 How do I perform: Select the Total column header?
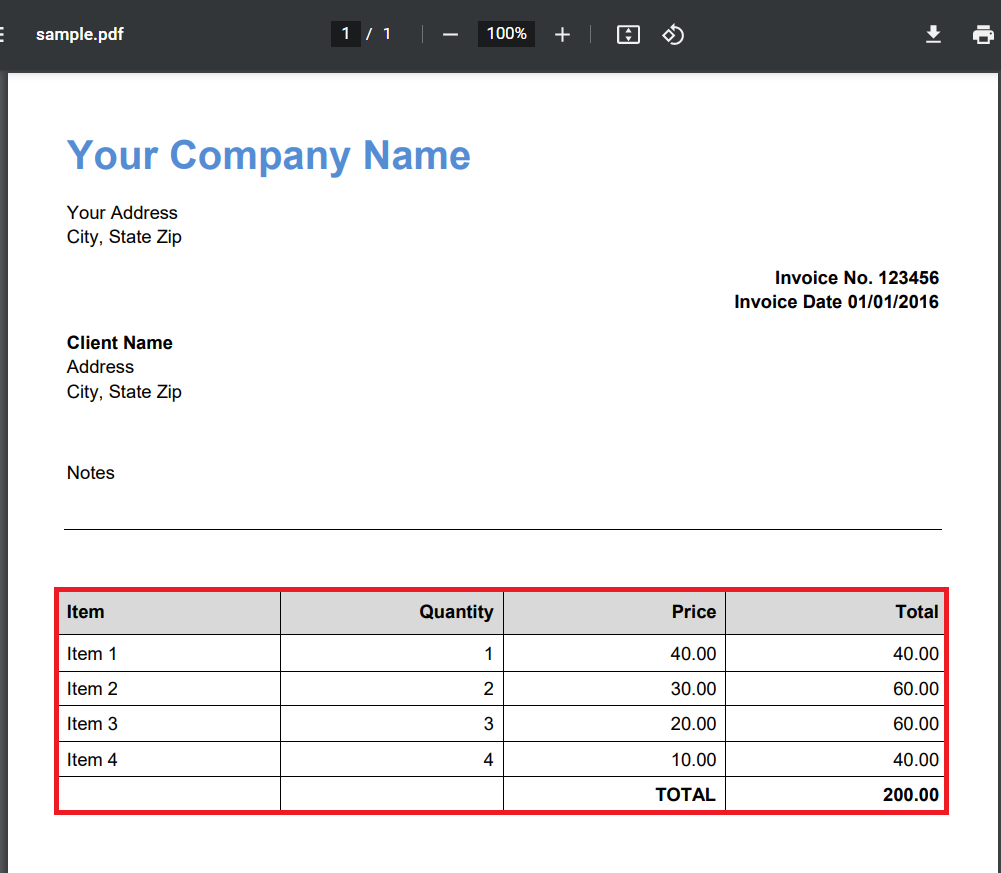pyautogui.click(x=834, y=612)
